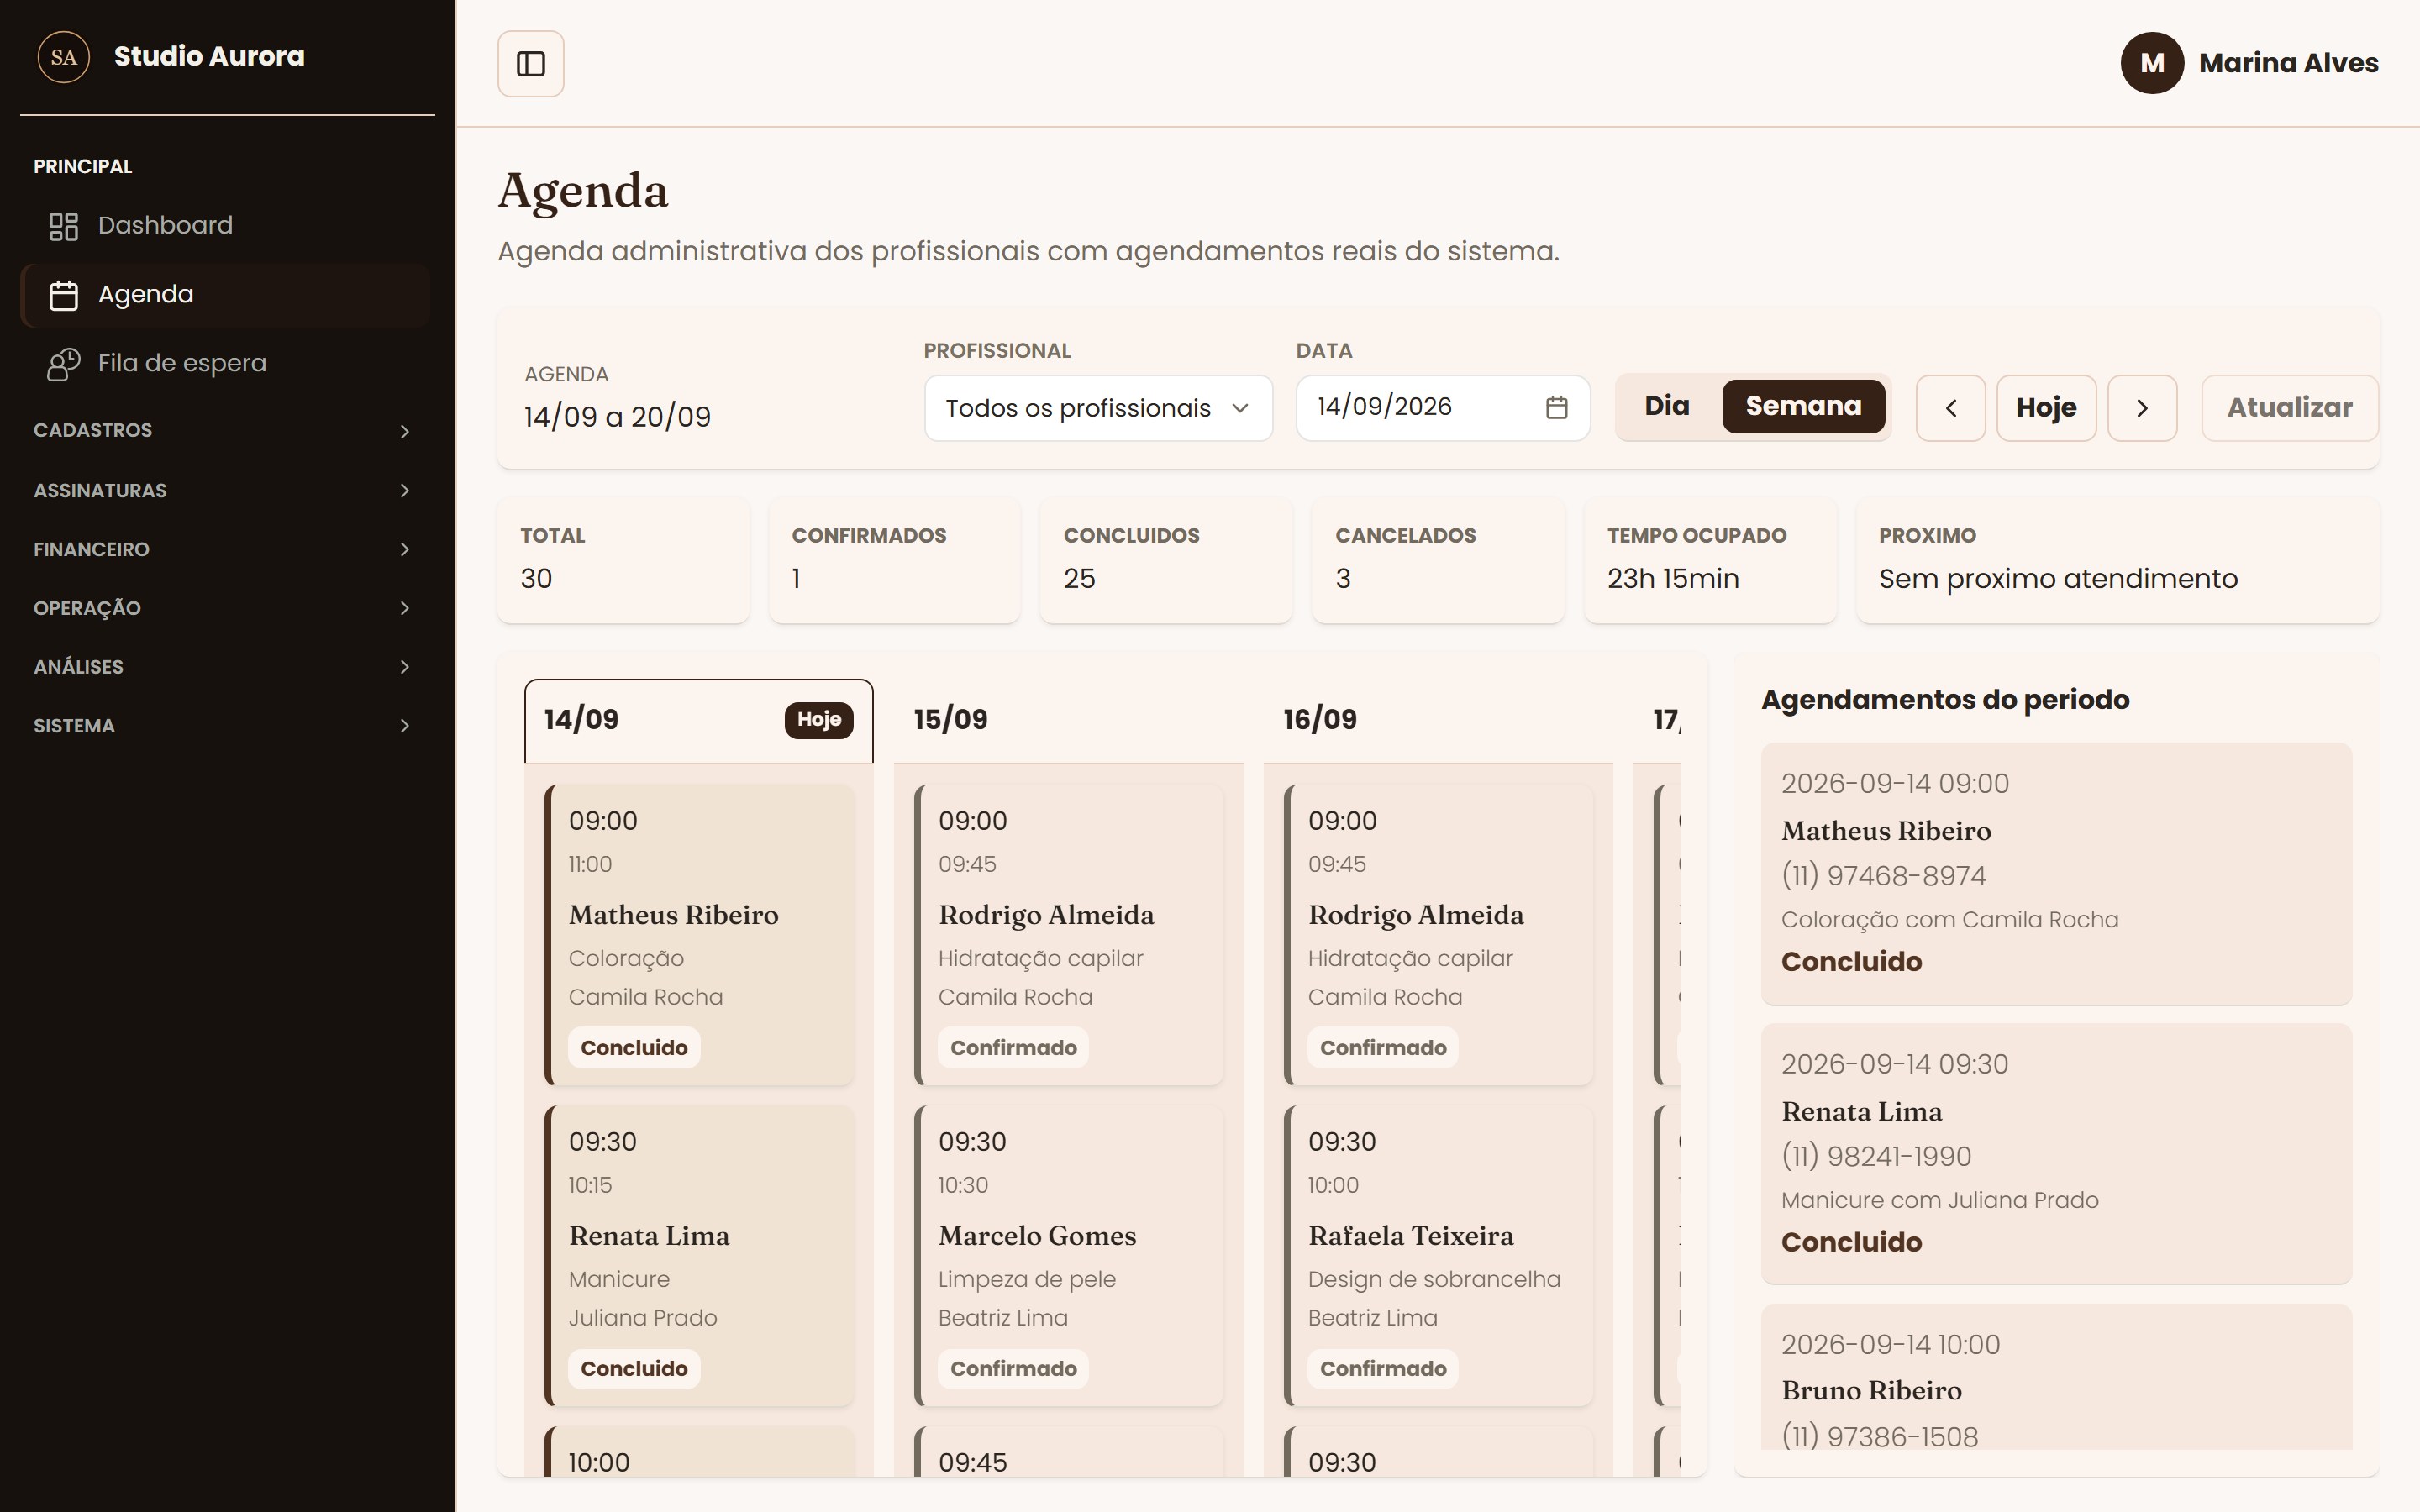Open Dashboard in the sidebar

click(225, 226)
